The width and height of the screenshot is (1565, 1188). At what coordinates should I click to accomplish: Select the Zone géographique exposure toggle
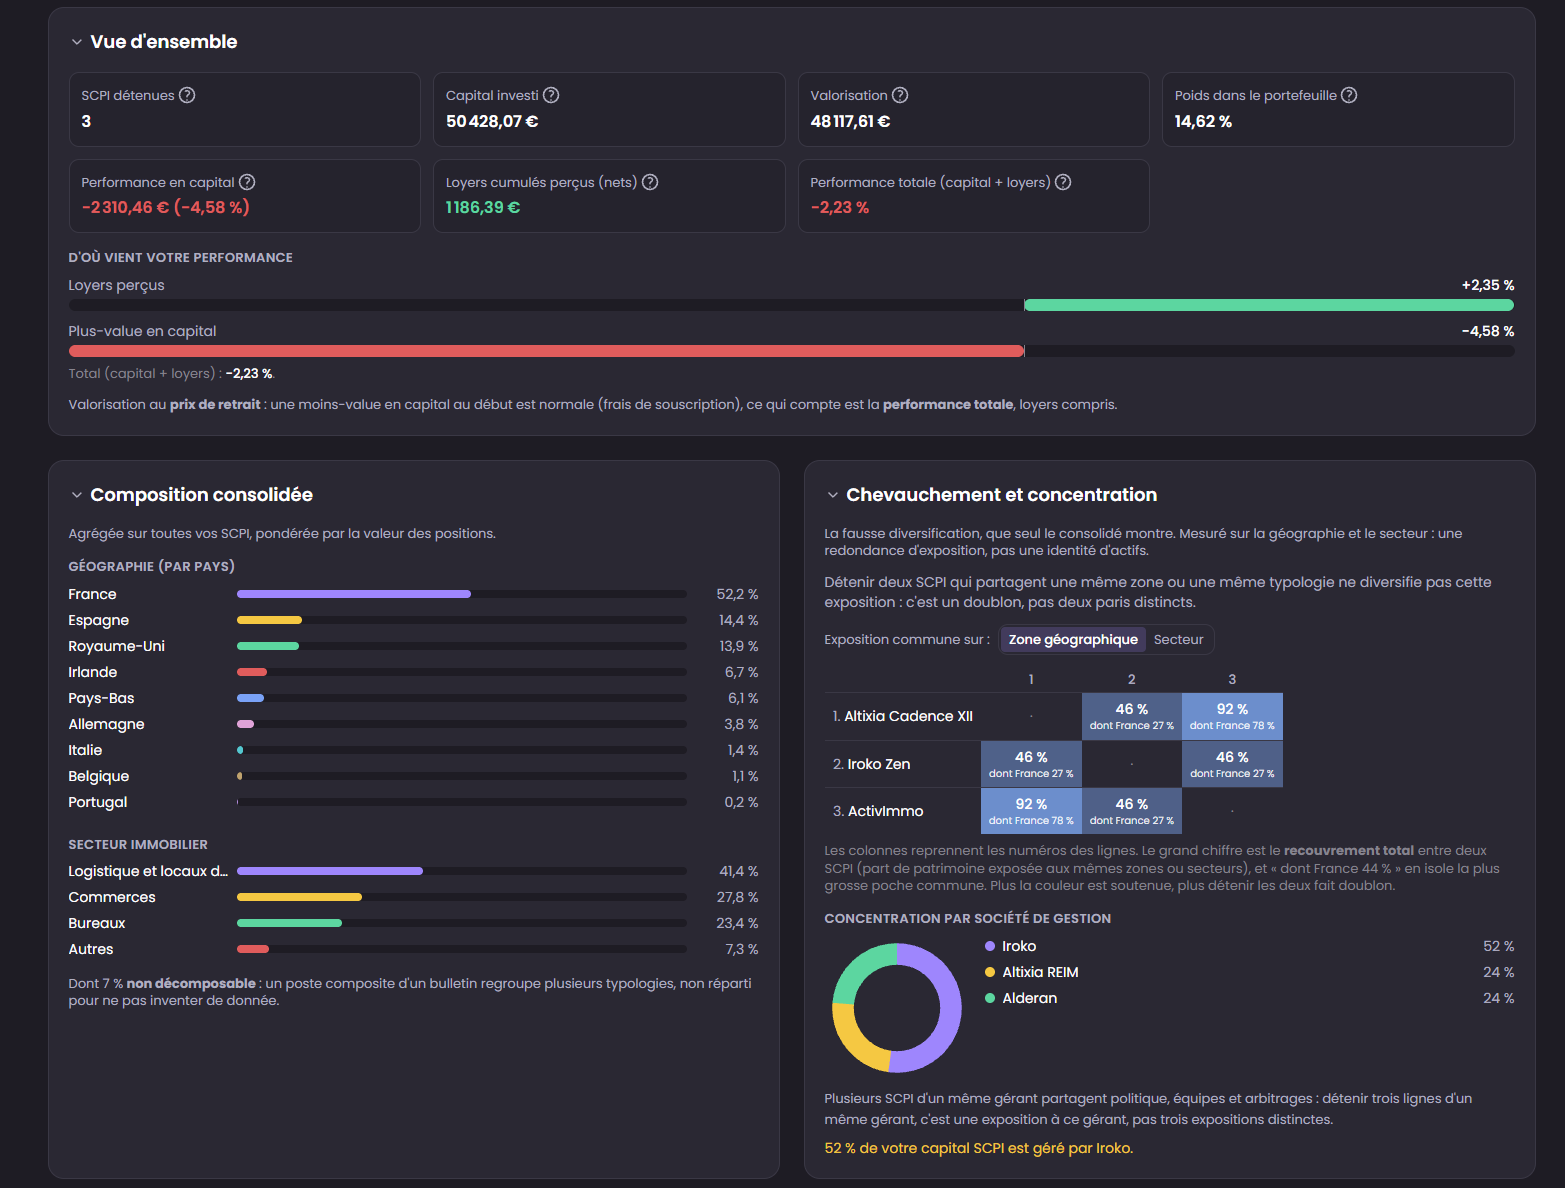[x=1073, y=639]
